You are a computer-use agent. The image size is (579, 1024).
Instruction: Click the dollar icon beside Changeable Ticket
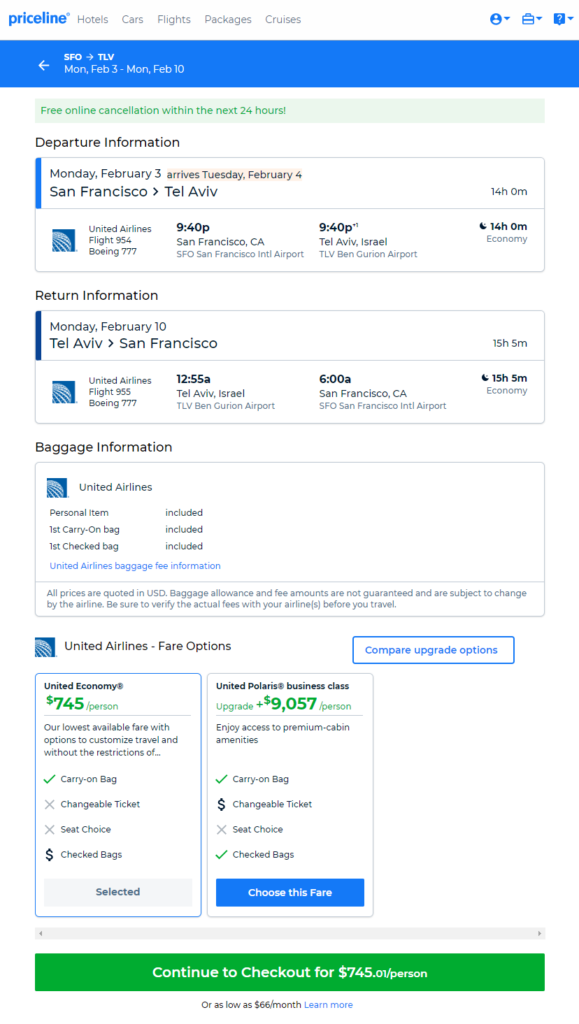221,805
